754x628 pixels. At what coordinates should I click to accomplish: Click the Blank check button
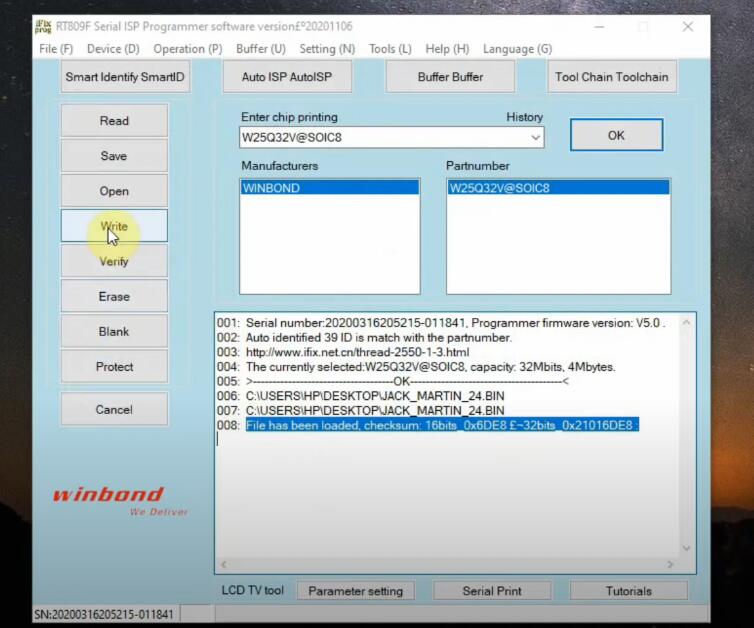[x=114, y=331]
